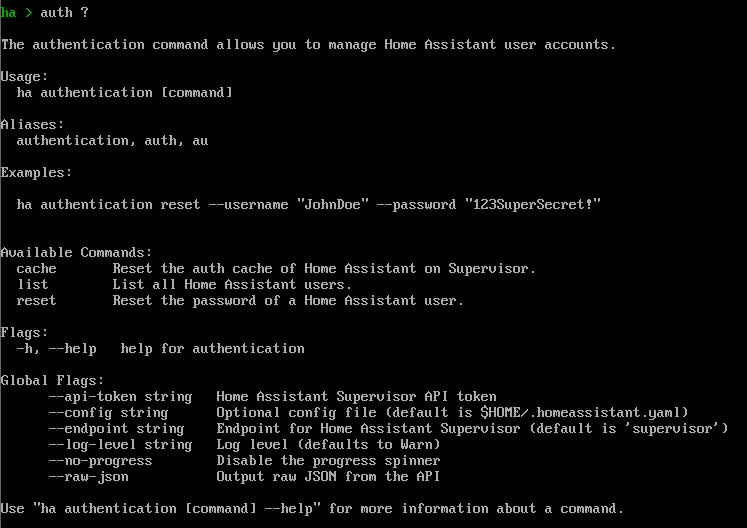This screenshot has height=528, width=747.
Task: Select the 'reset' command in Available Commands
Action: pyautogui.click(x=36, y=301)
